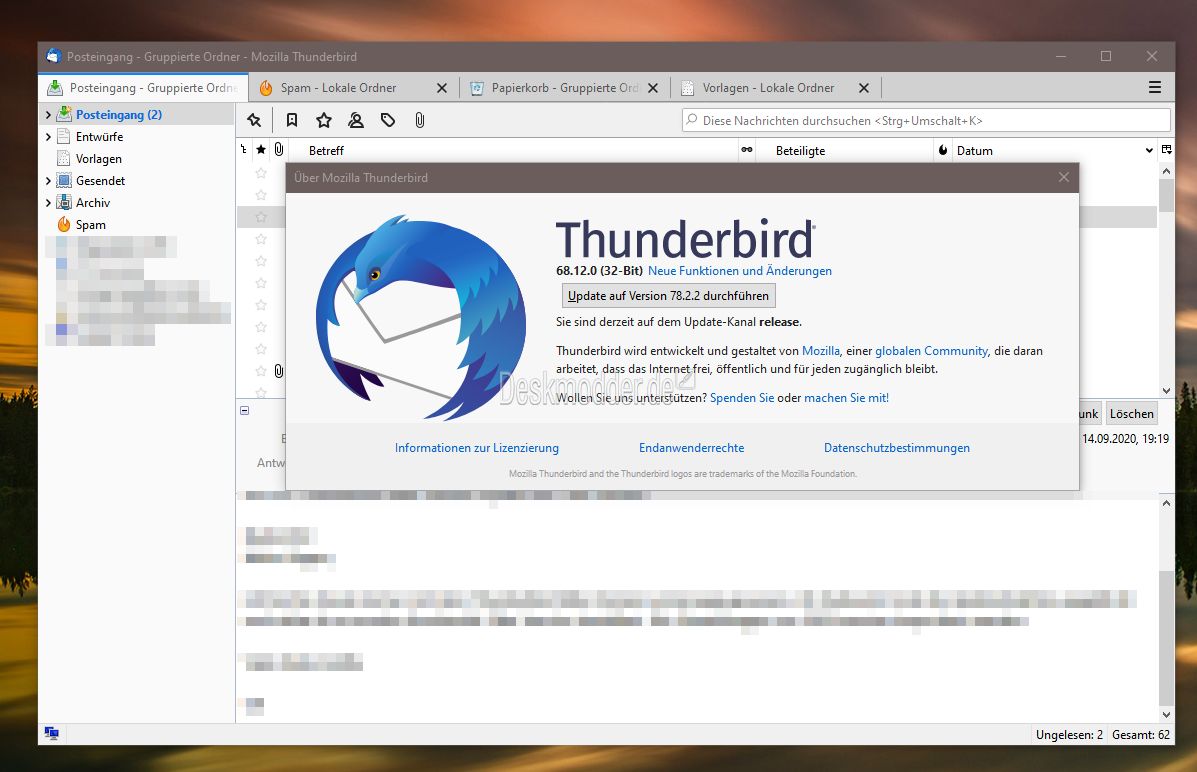
Task: Expand the Gesendet folder
Action: (48, 181)
